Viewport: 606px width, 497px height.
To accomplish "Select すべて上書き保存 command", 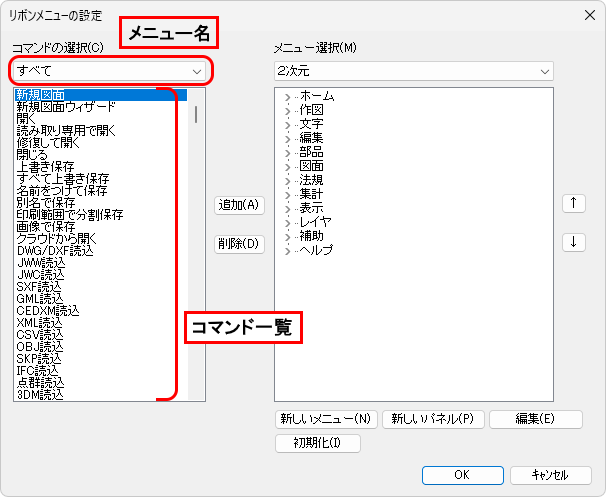I will [x=100, y=179].
